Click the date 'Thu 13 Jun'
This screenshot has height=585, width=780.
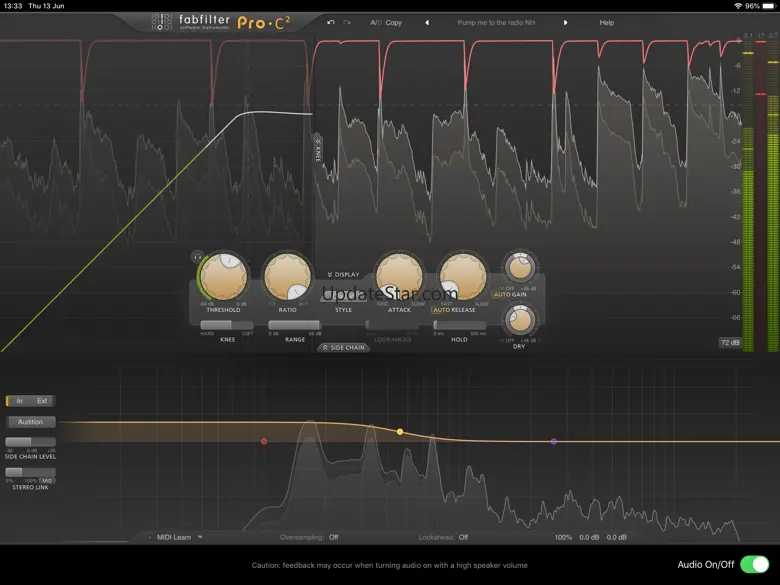46,6
